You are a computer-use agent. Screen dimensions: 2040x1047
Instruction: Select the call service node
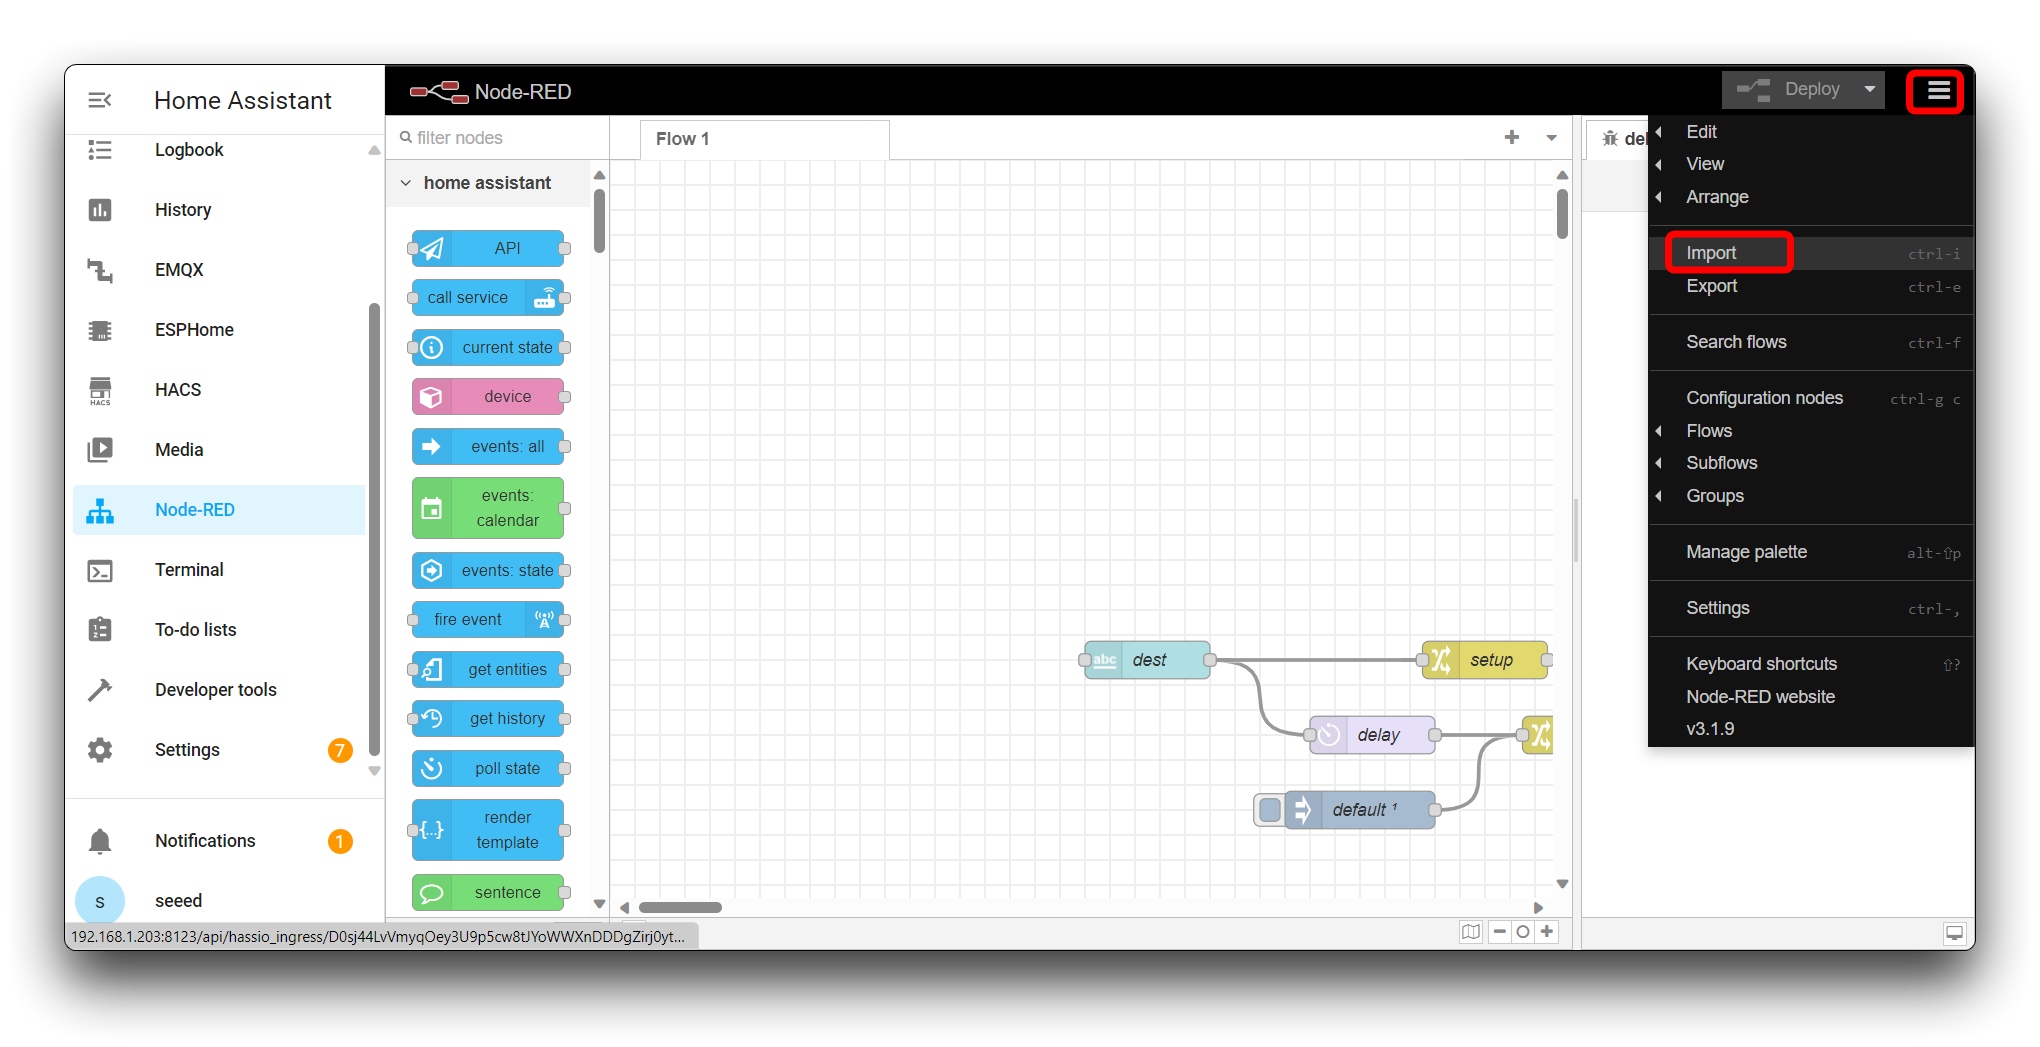[488, 298]
